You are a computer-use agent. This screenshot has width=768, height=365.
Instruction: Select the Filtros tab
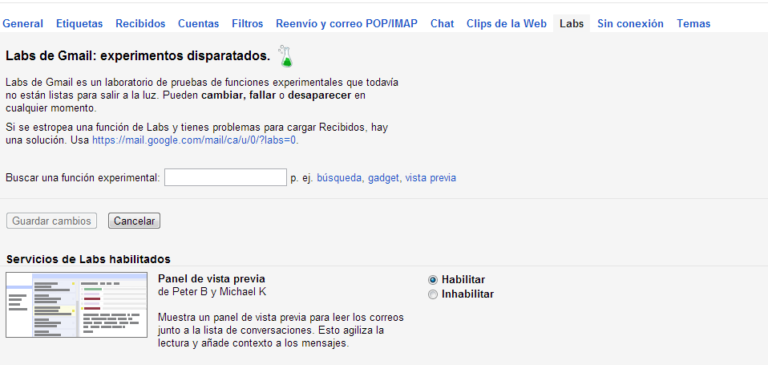point(247,24)
